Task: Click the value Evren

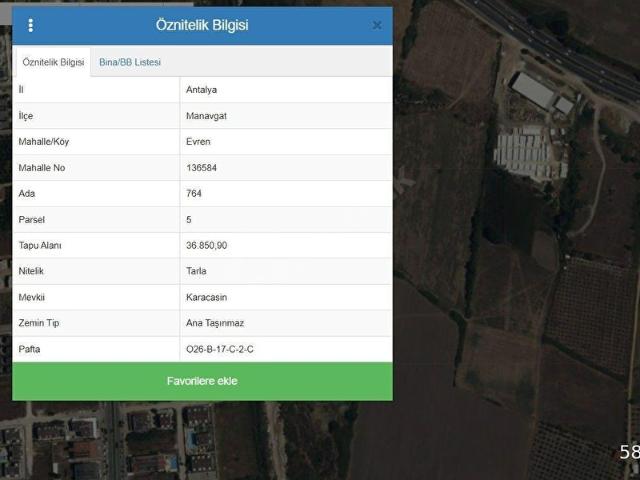Action: tap(198, 142)
